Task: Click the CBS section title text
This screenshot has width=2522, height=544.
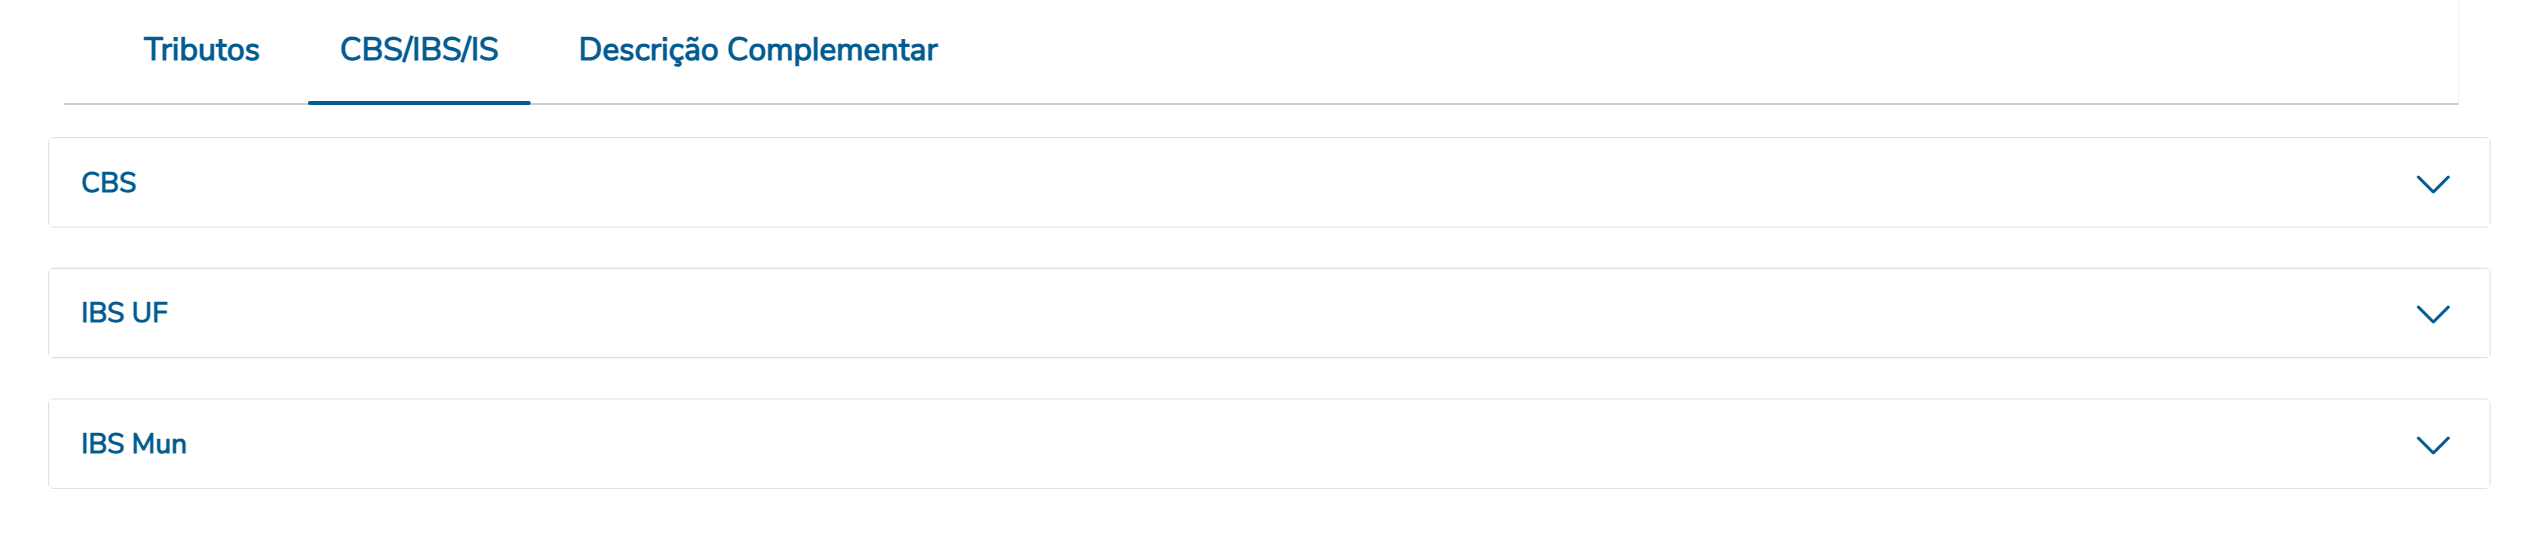Action: [x=109, y=183]
